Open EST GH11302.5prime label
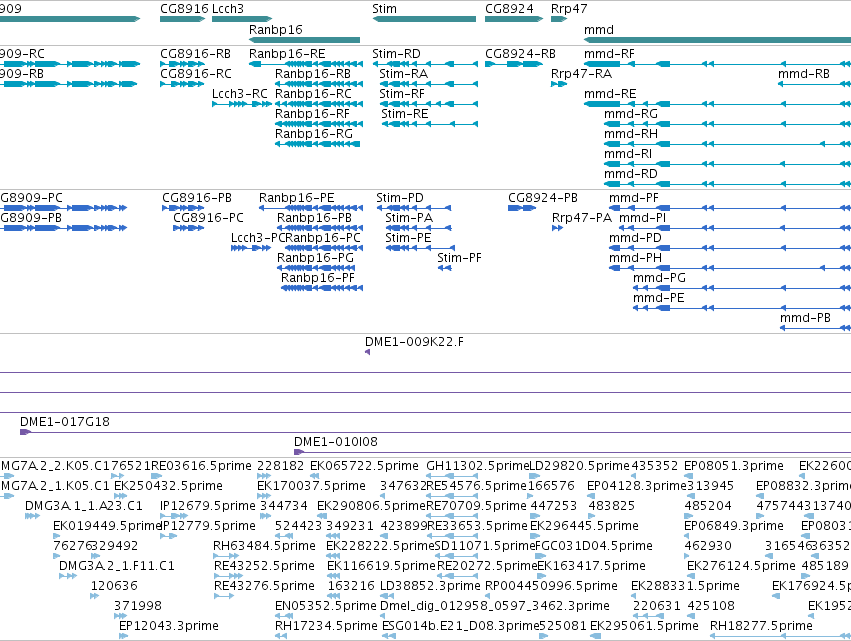 tap(478, 466)
